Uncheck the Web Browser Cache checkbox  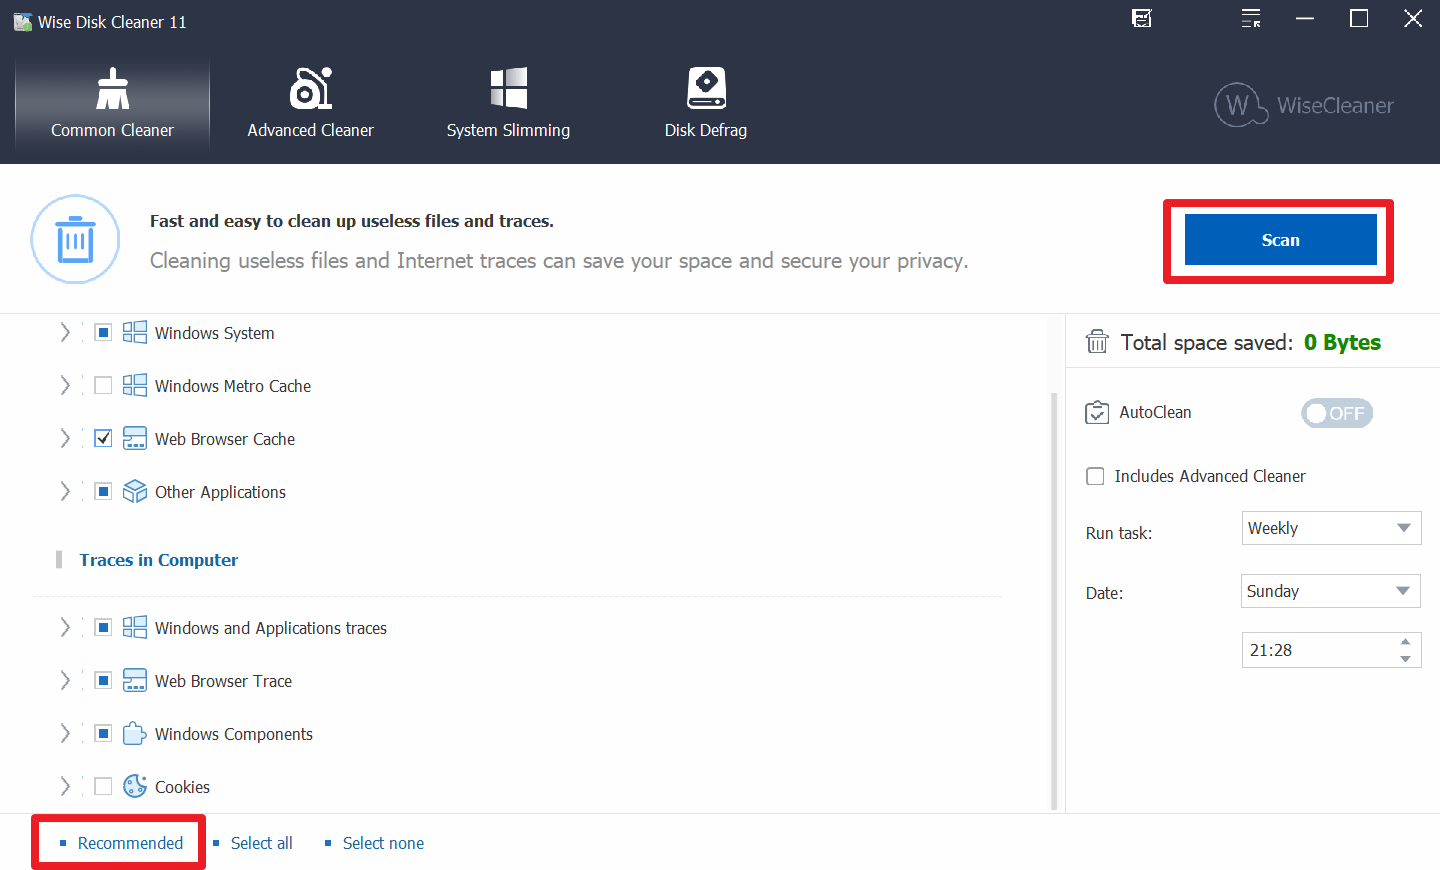[103, 438]
